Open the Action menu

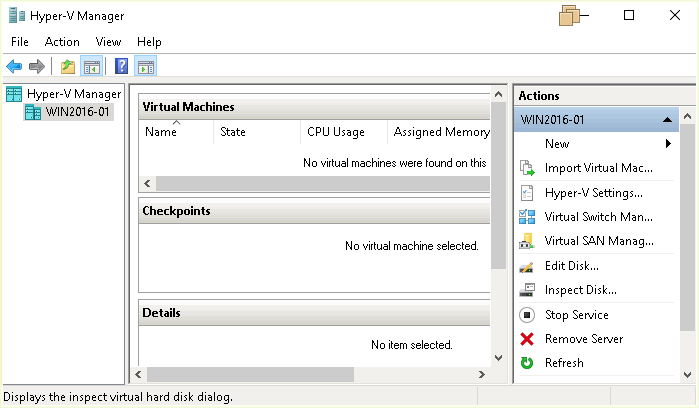pos(62,42)
